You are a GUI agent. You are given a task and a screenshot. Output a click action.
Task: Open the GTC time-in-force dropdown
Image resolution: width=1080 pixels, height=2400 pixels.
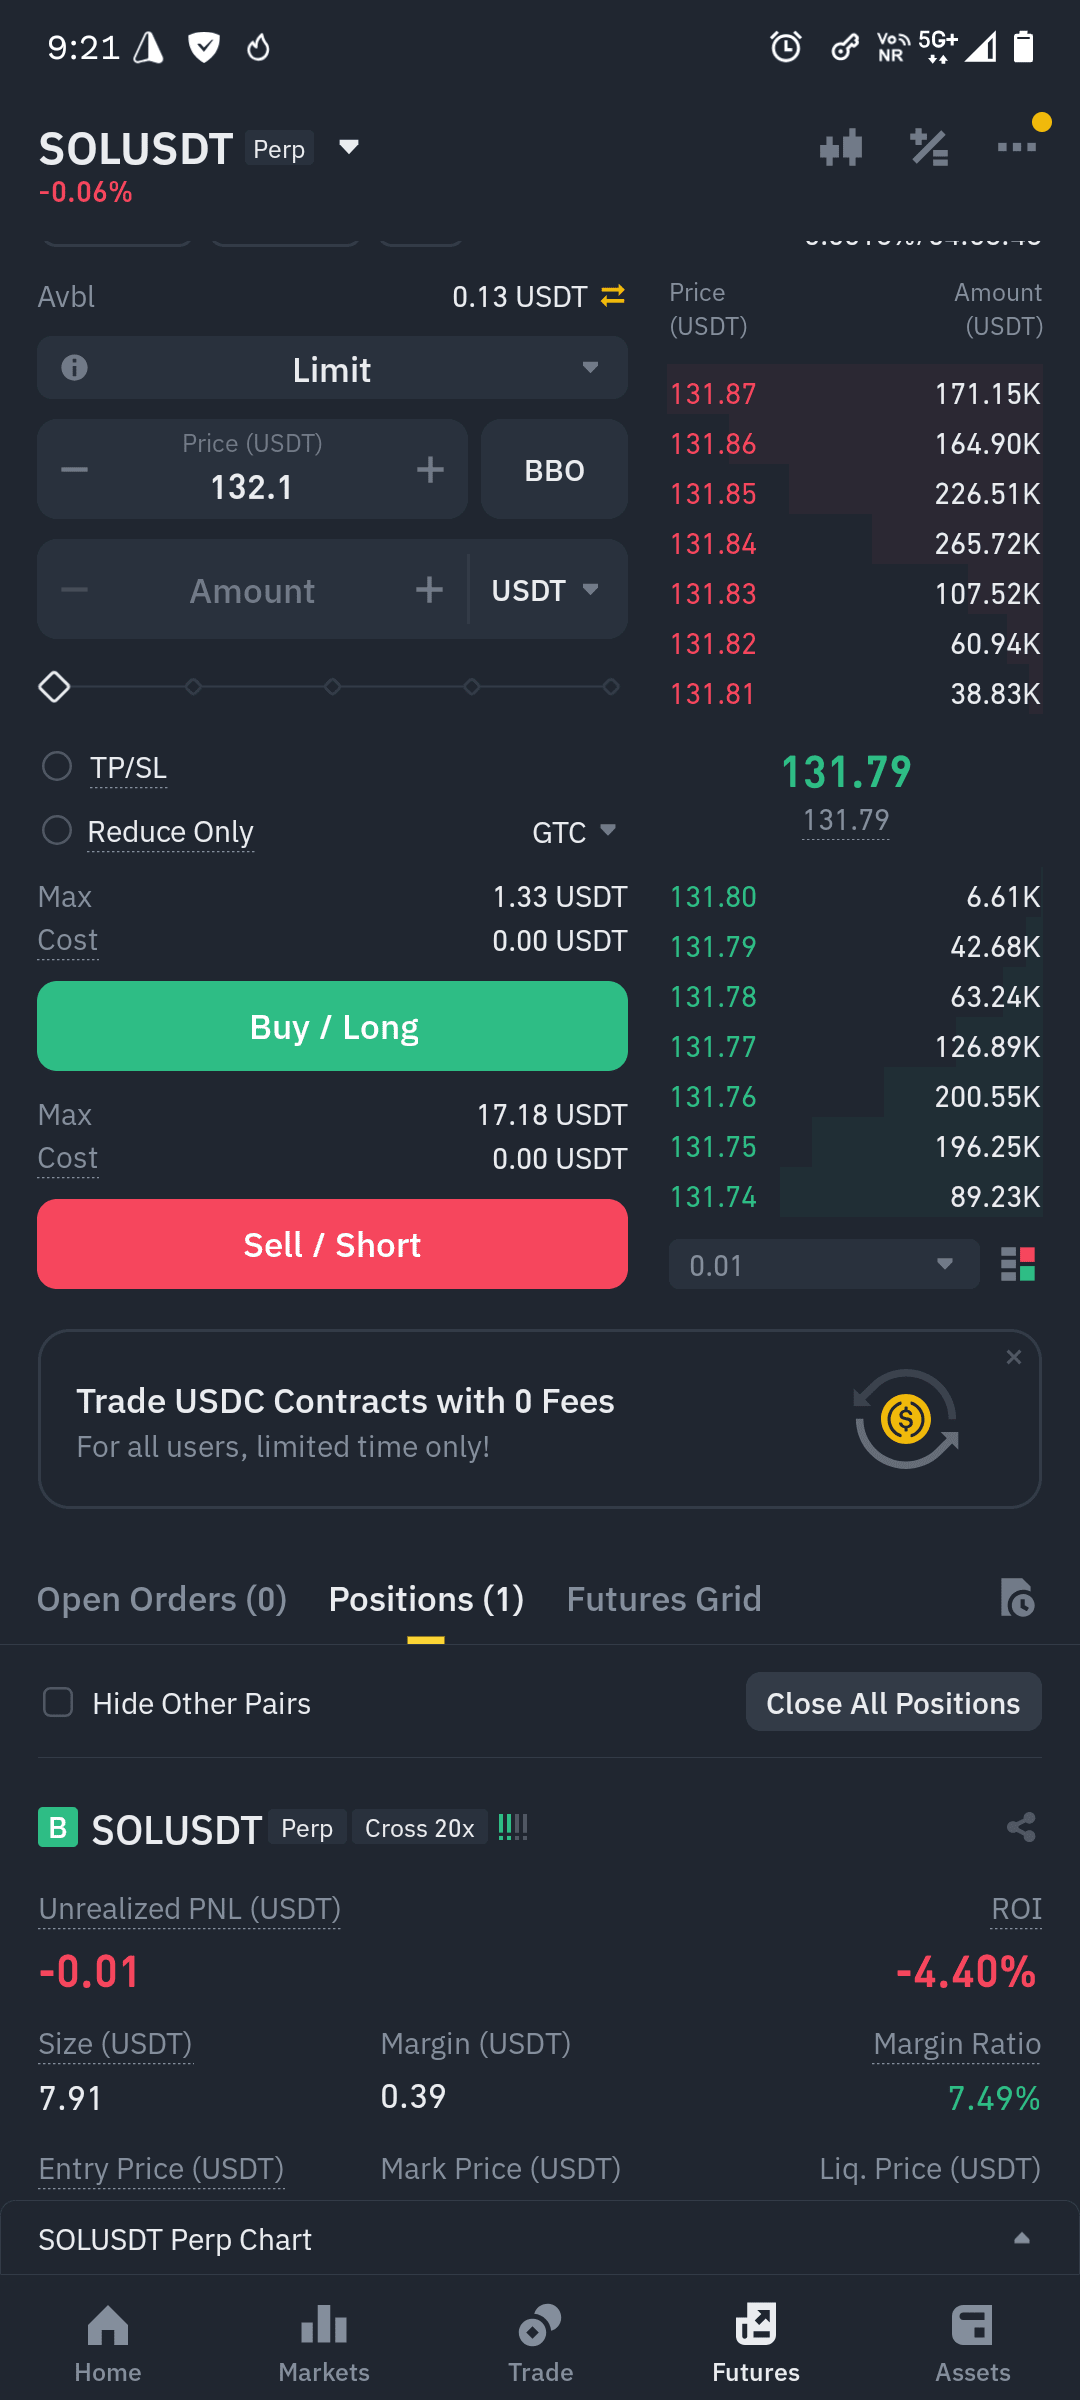tap(574, 832)
